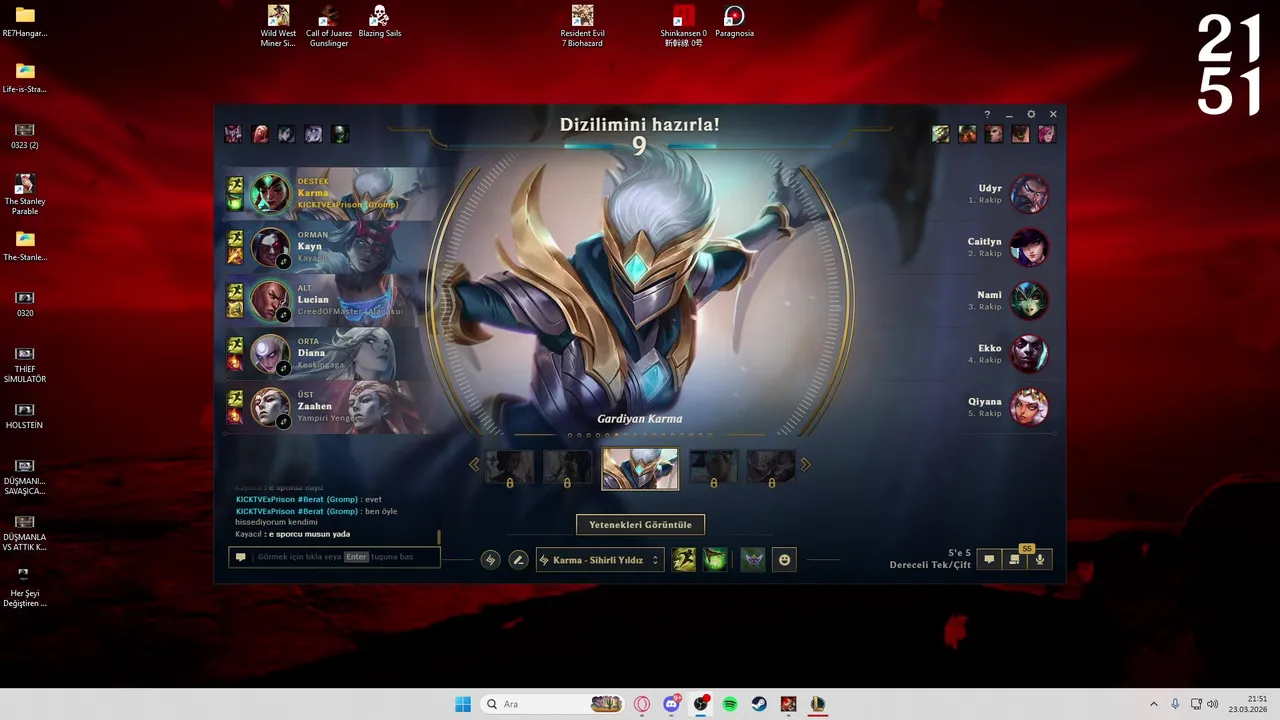Screen dimensions: 1280x720
Task: Open RE7Hangar folder on desktop
Action: coord(25,22)
